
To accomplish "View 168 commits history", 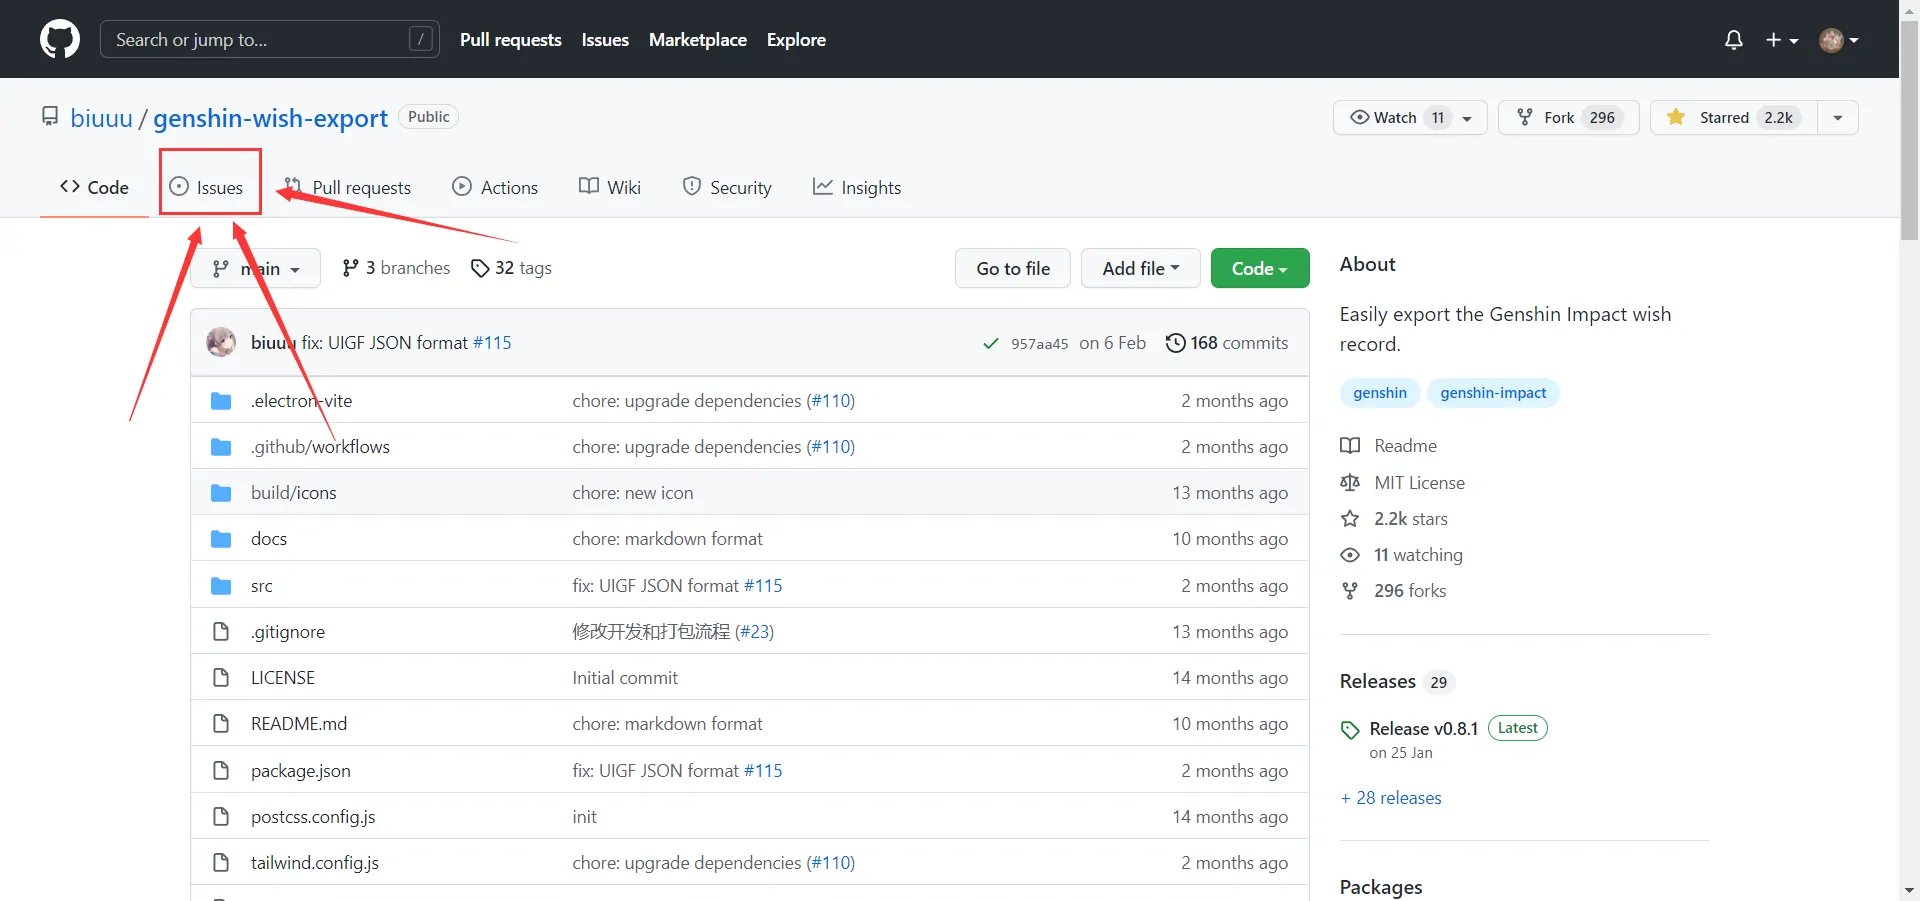I will (1227, 342).
